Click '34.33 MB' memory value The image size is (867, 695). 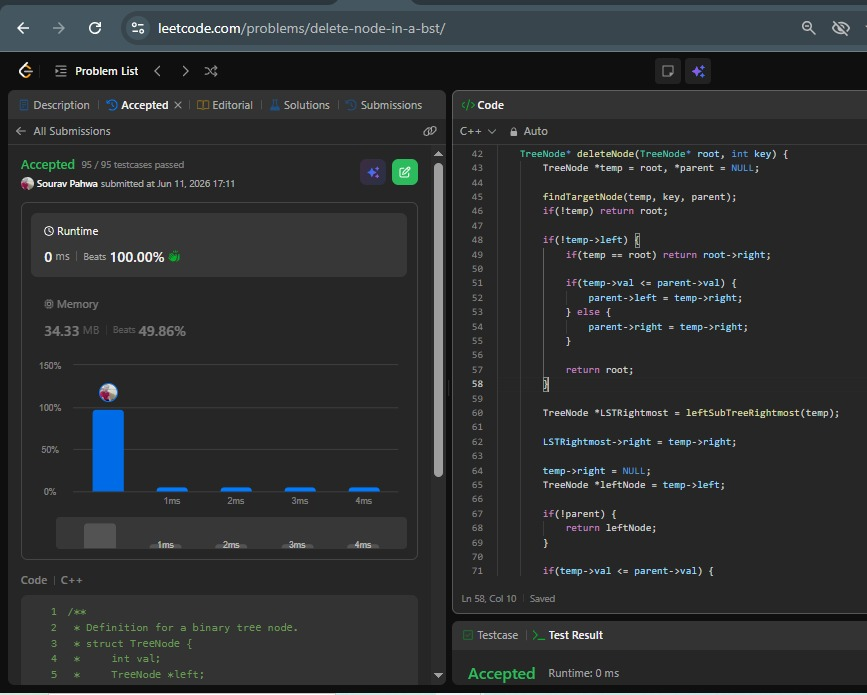tap(71, 331)
